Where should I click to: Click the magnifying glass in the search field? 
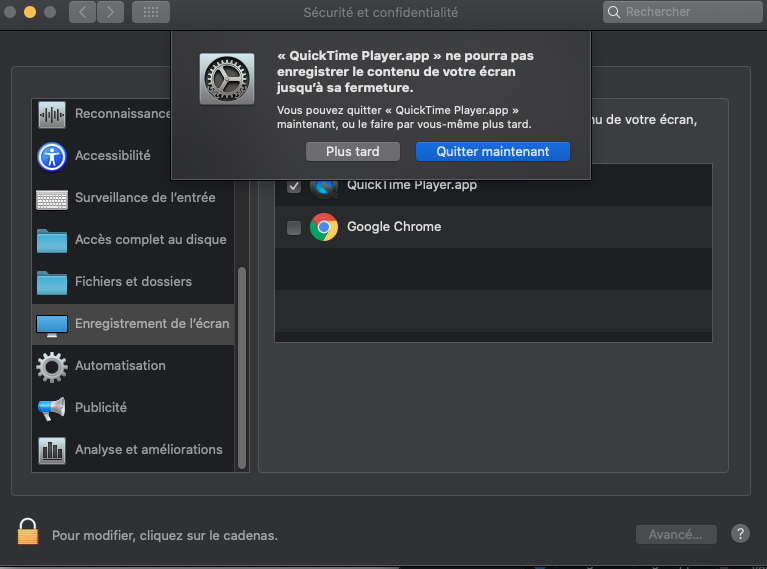pyautogui.click(x=614, y=12)
